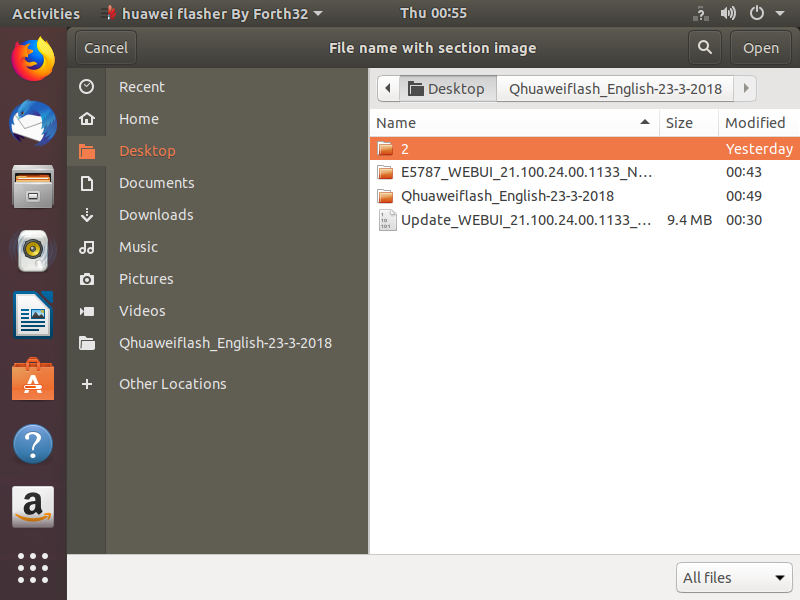
Task: Open Activities overview in top bar
Action: [x=46, y=13]
